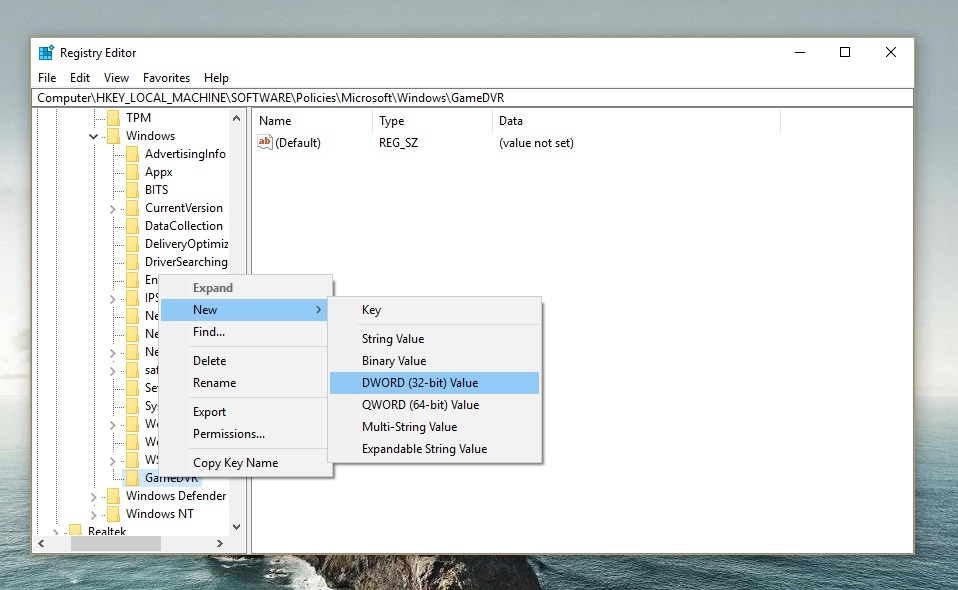
Task: Select QWORD (64-bit) Value option
Action: click(434, 404)
